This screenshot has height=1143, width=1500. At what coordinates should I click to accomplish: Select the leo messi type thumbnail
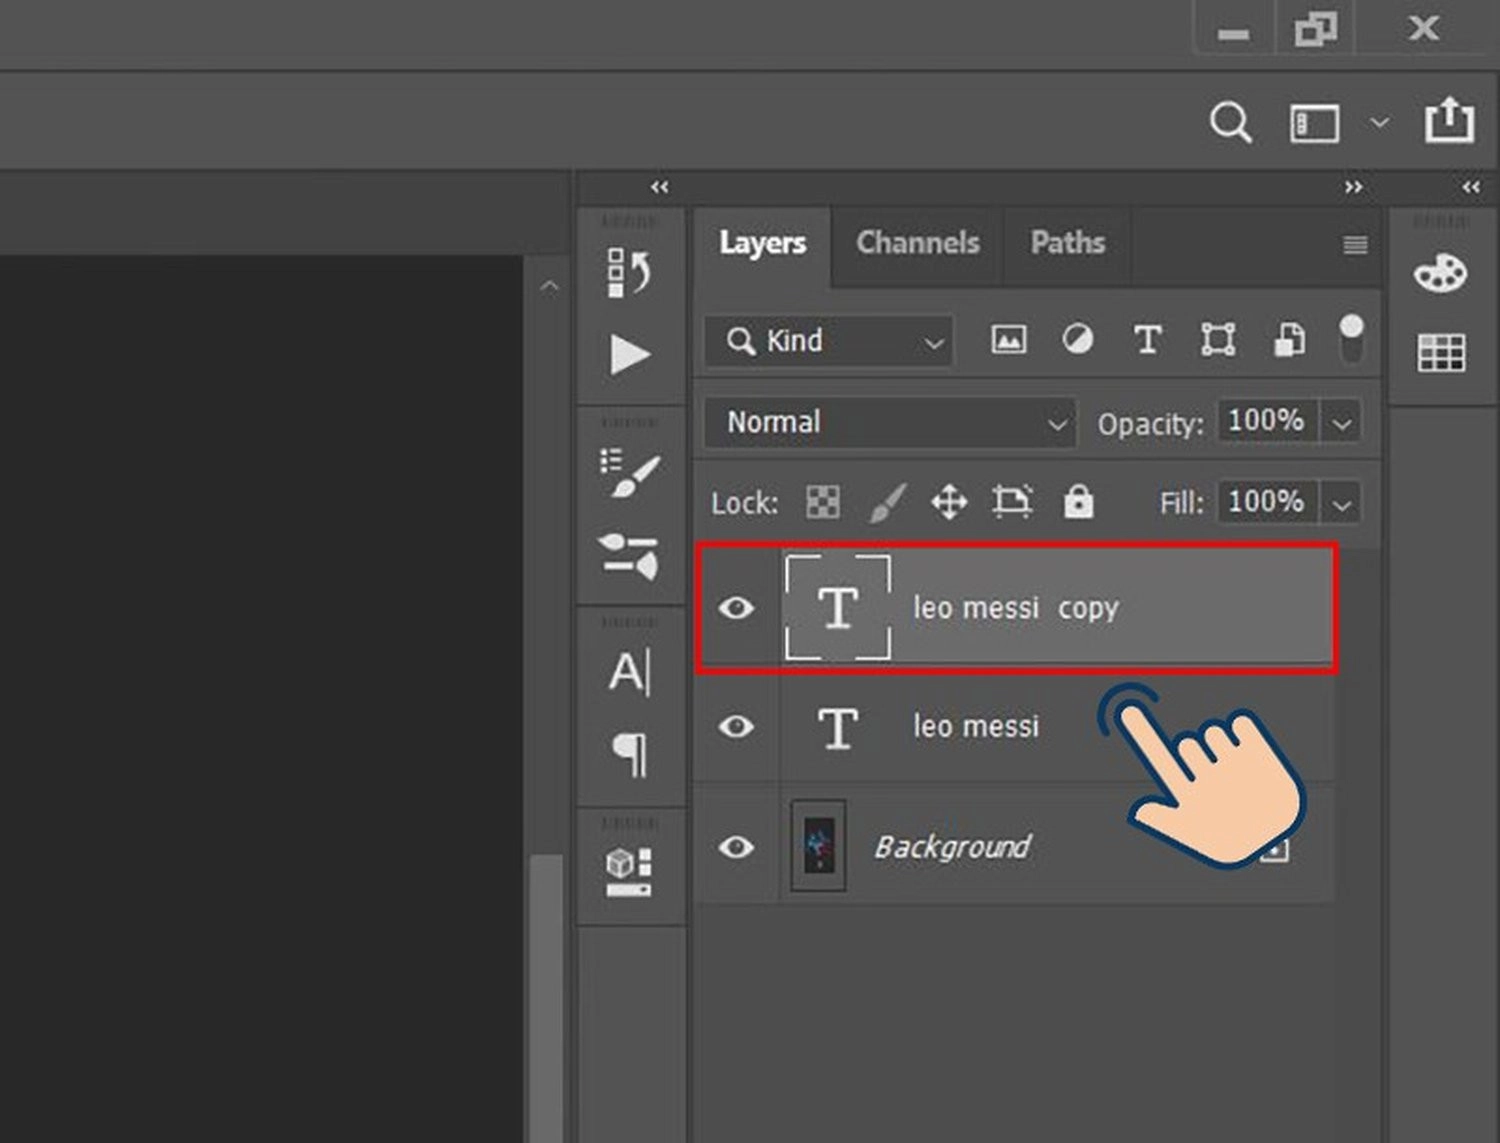pos(838,727)
